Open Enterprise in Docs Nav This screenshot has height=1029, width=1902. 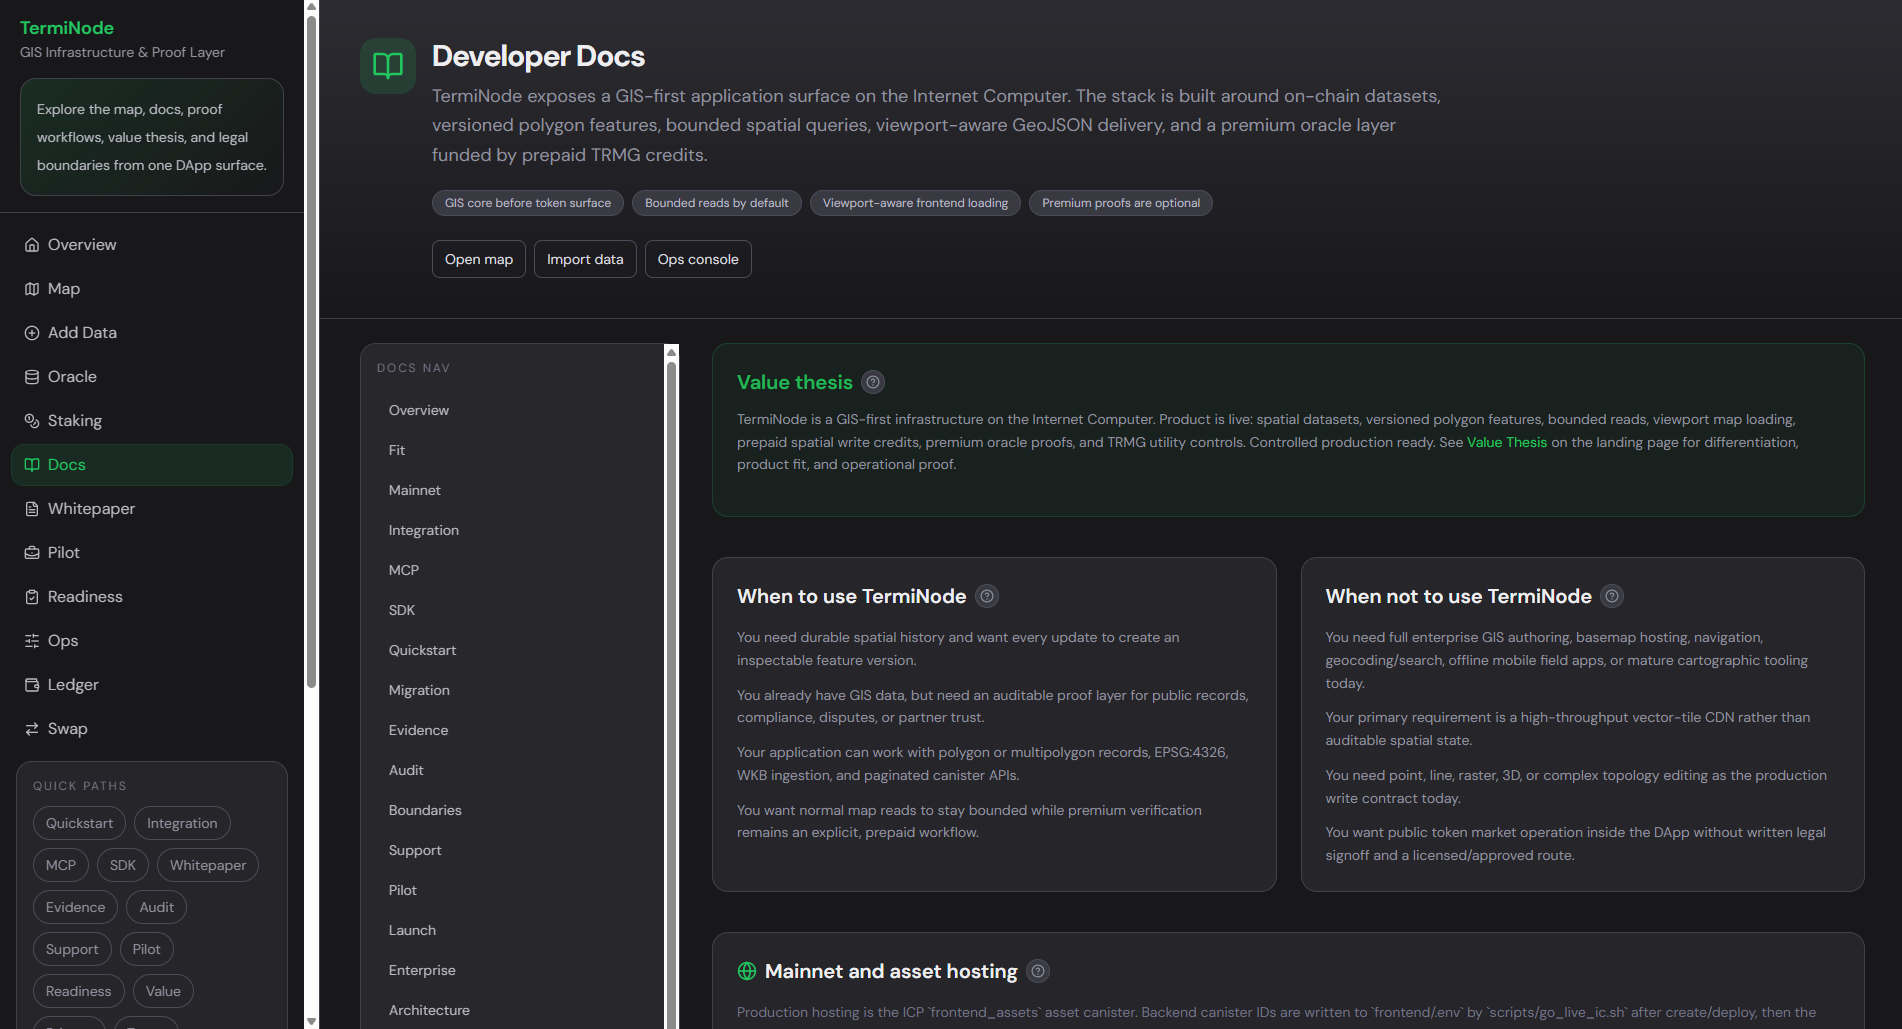coord(512,970)
